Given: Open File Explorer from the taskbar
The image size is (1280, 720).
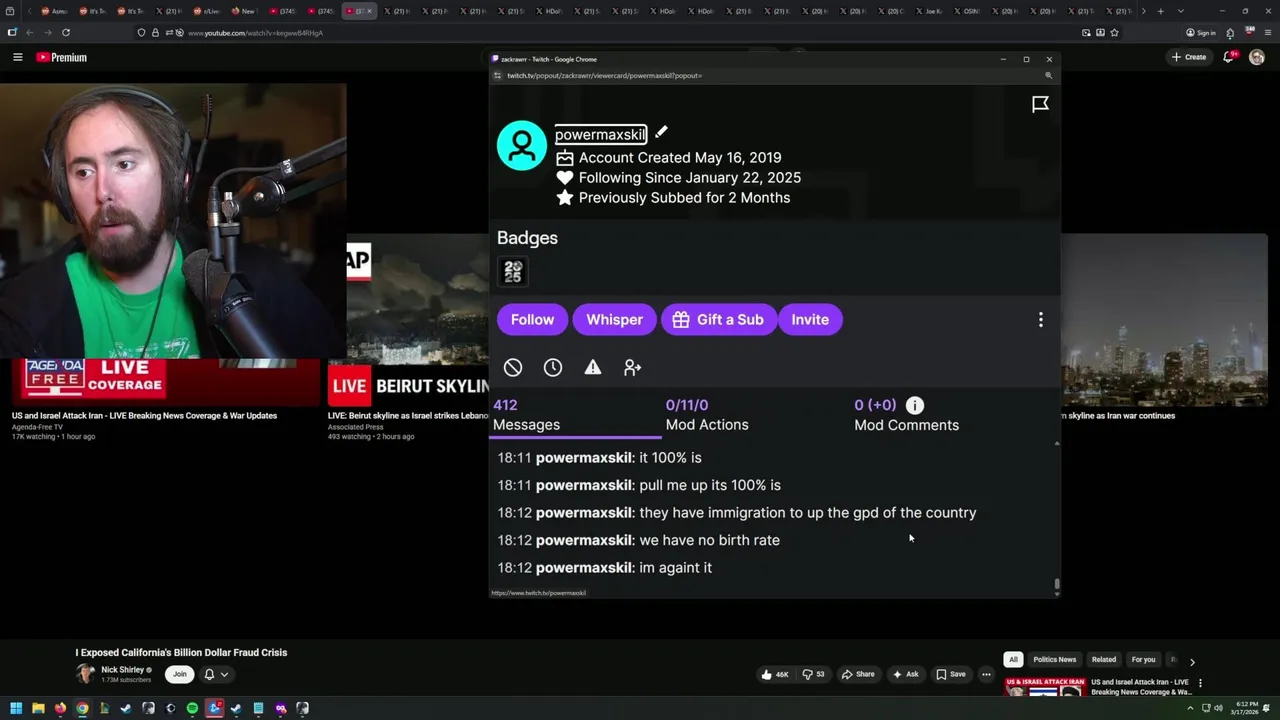Looking at the screenshot, I should tap(38, 708).
